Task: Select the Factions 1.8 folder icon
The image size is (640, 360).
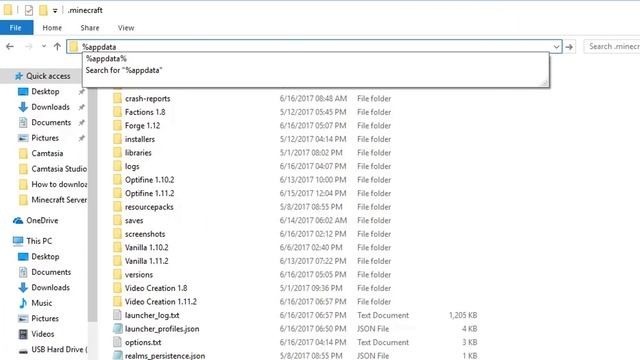Action: coord(118,112)
